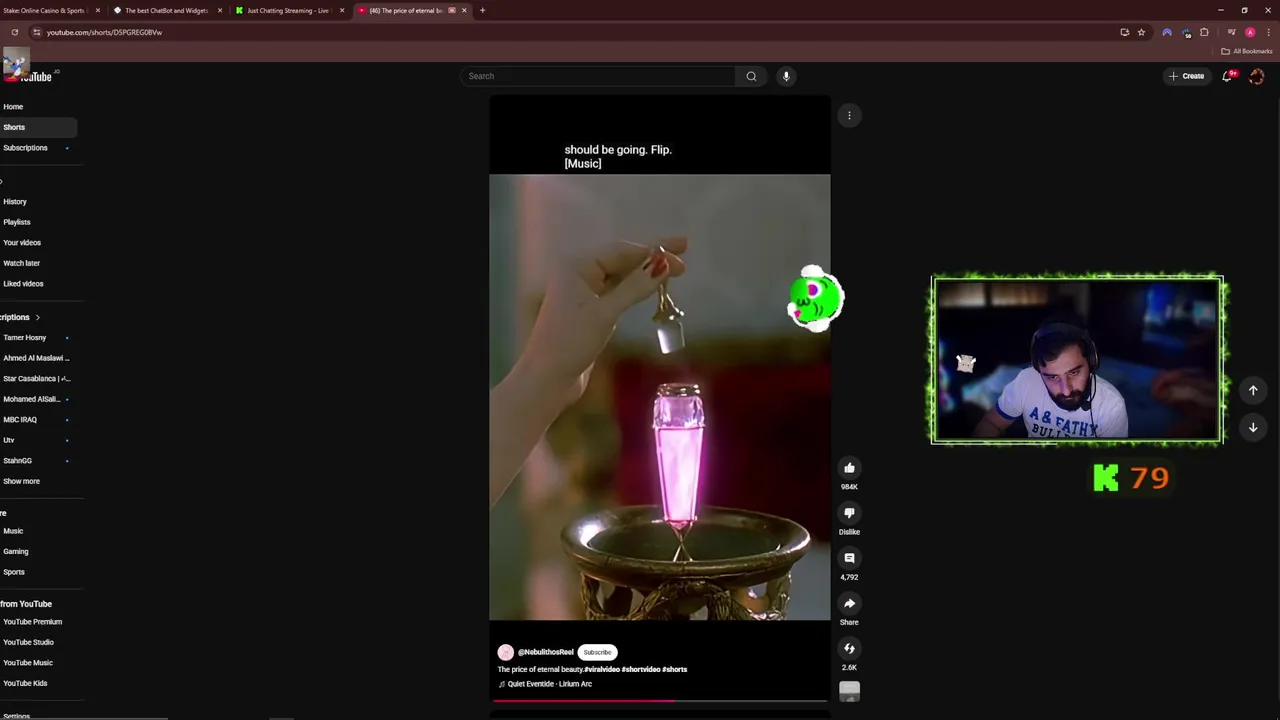Click the Create button
This screenshot has height=720, width=1280.
click(x=1187, y=76)
